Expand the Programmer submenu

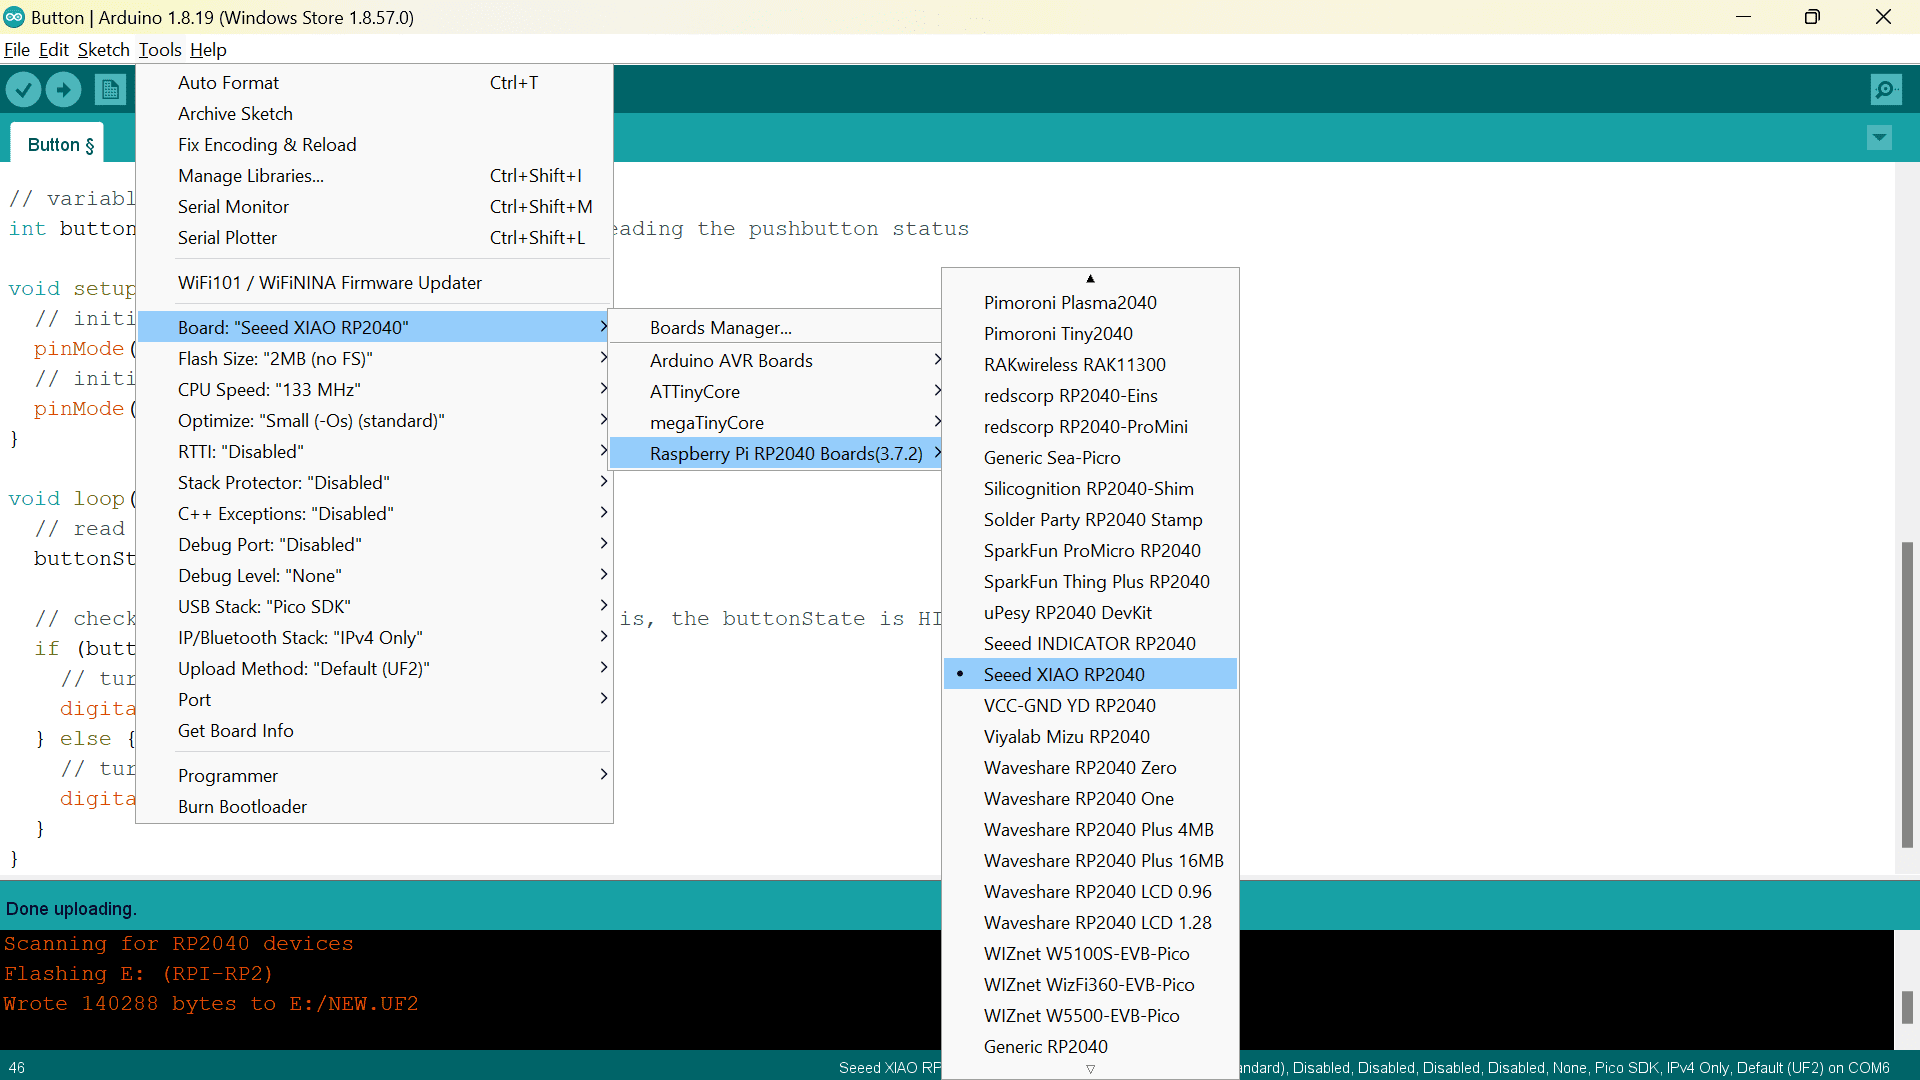click(x=374, y=775)
